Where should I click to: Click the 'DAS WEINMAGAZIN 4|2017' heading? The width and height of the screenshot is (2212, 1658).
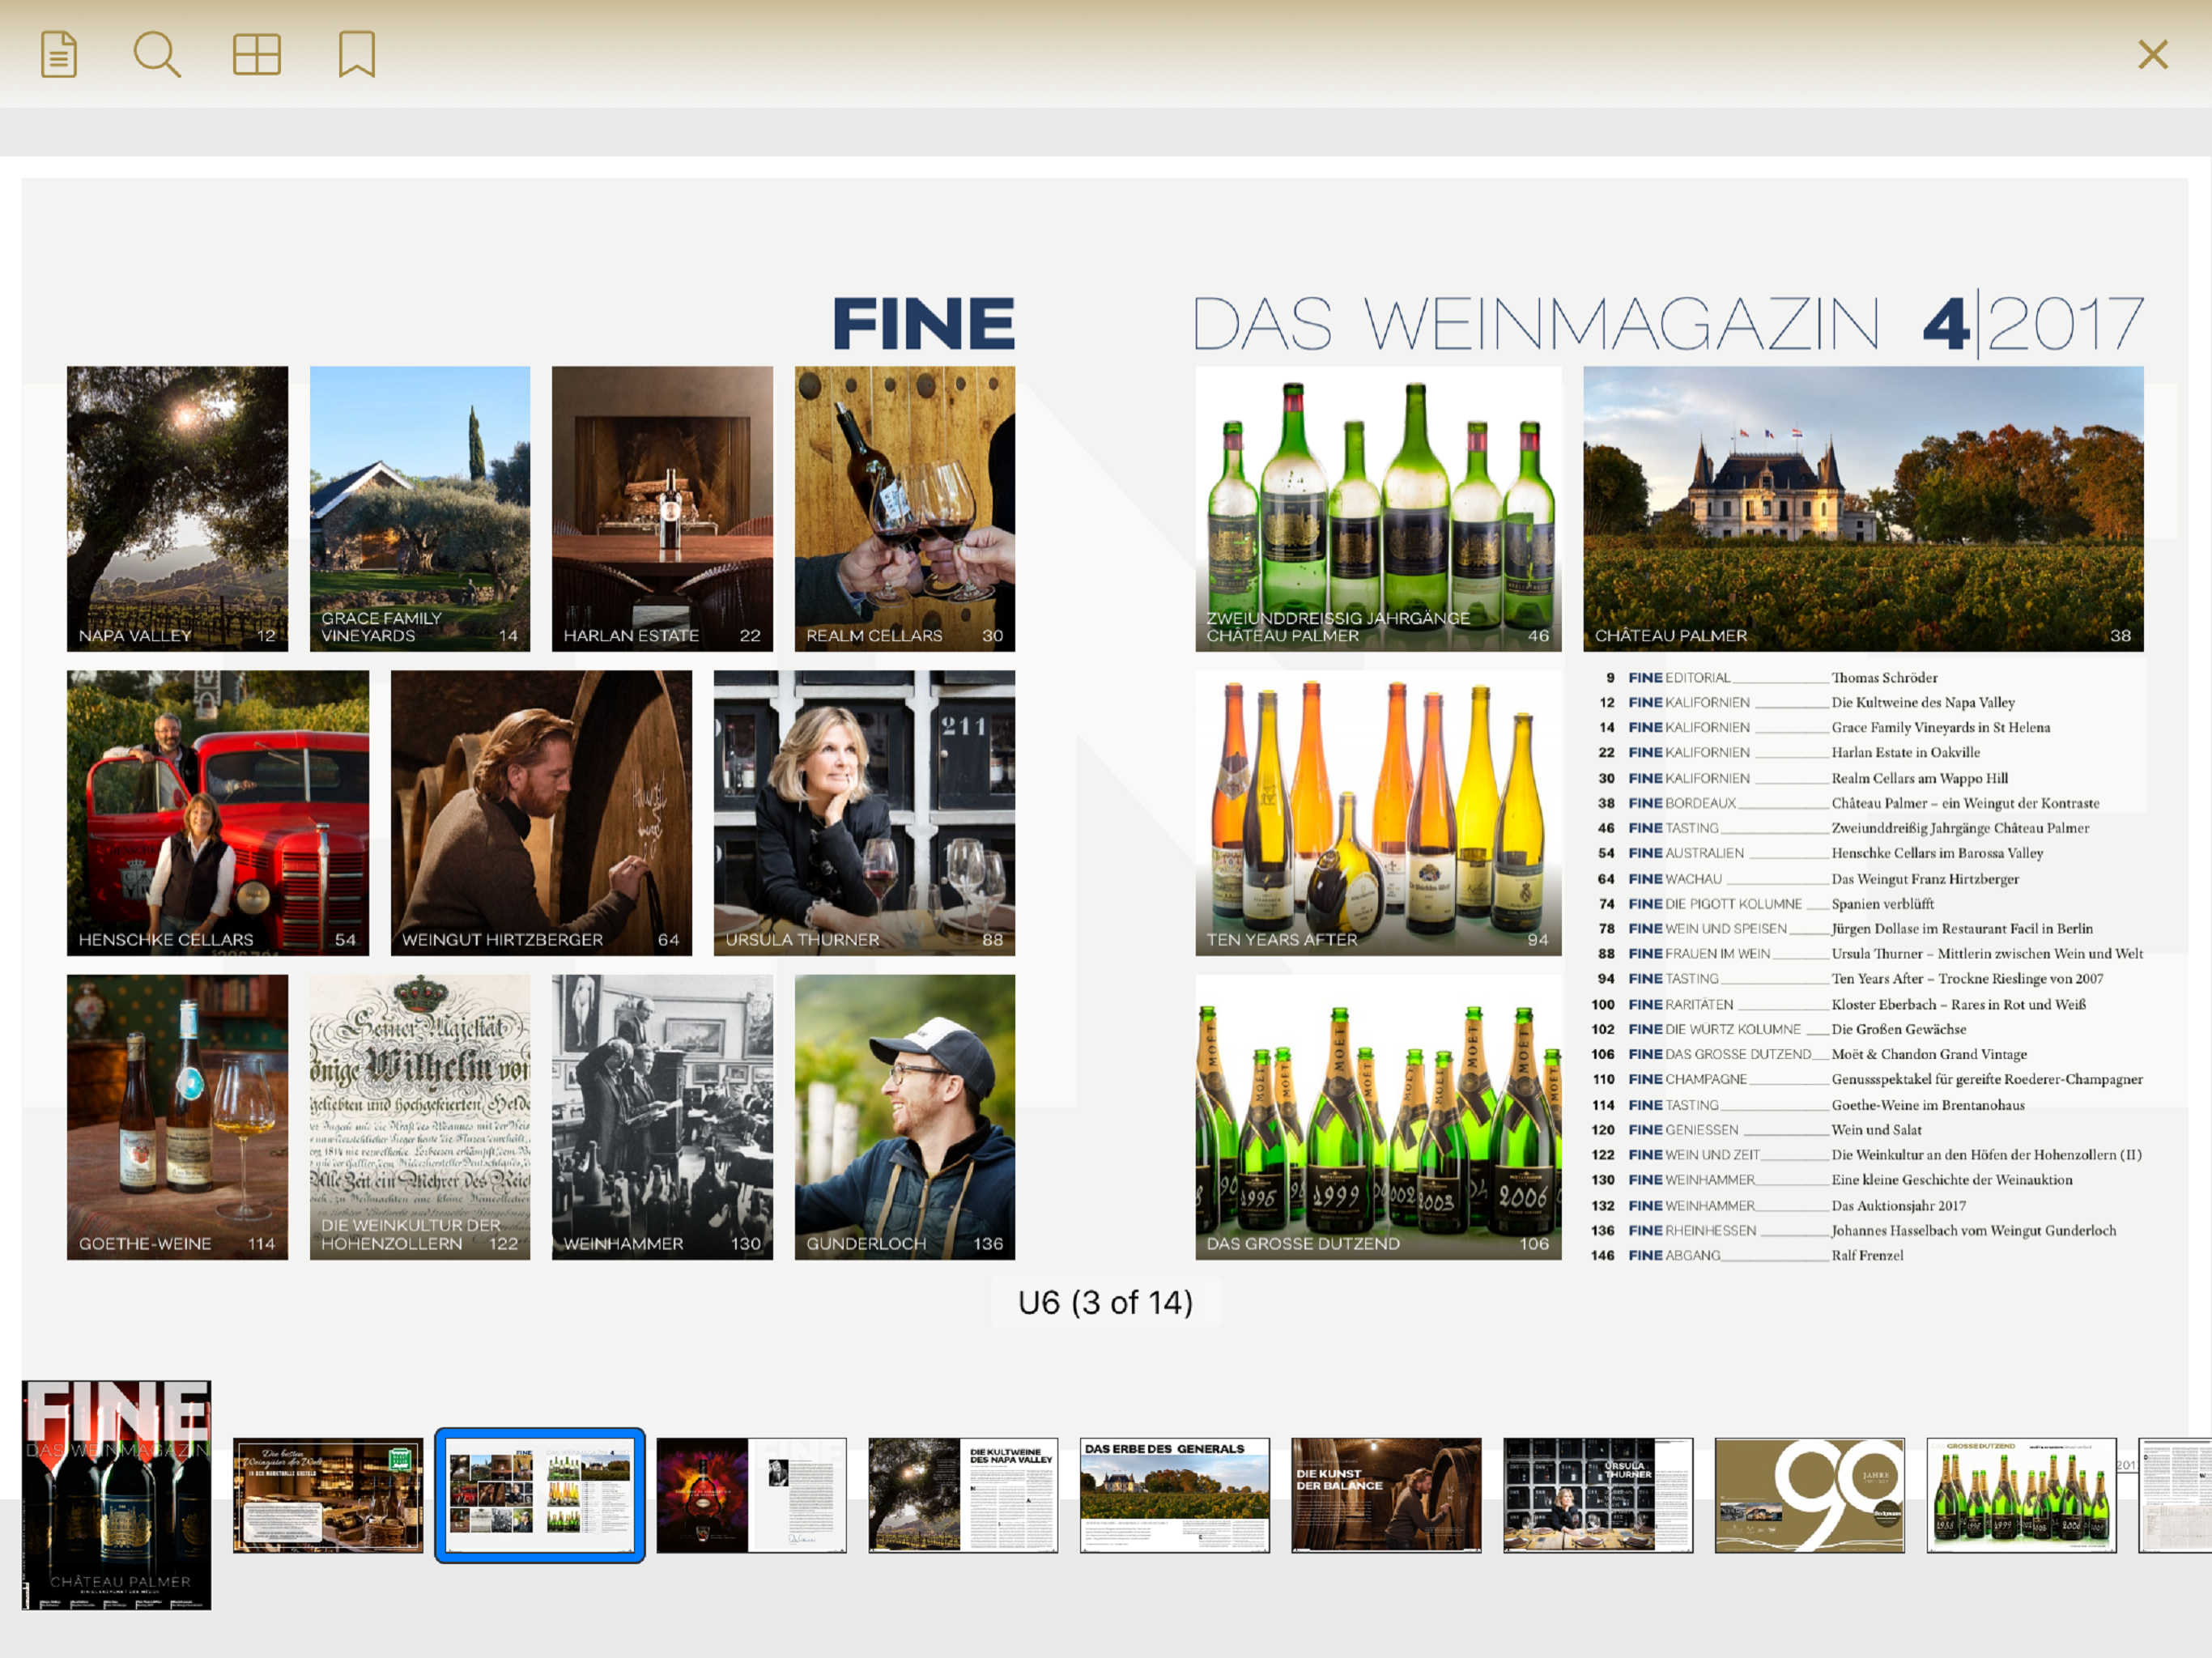[x=1669, y=323]
